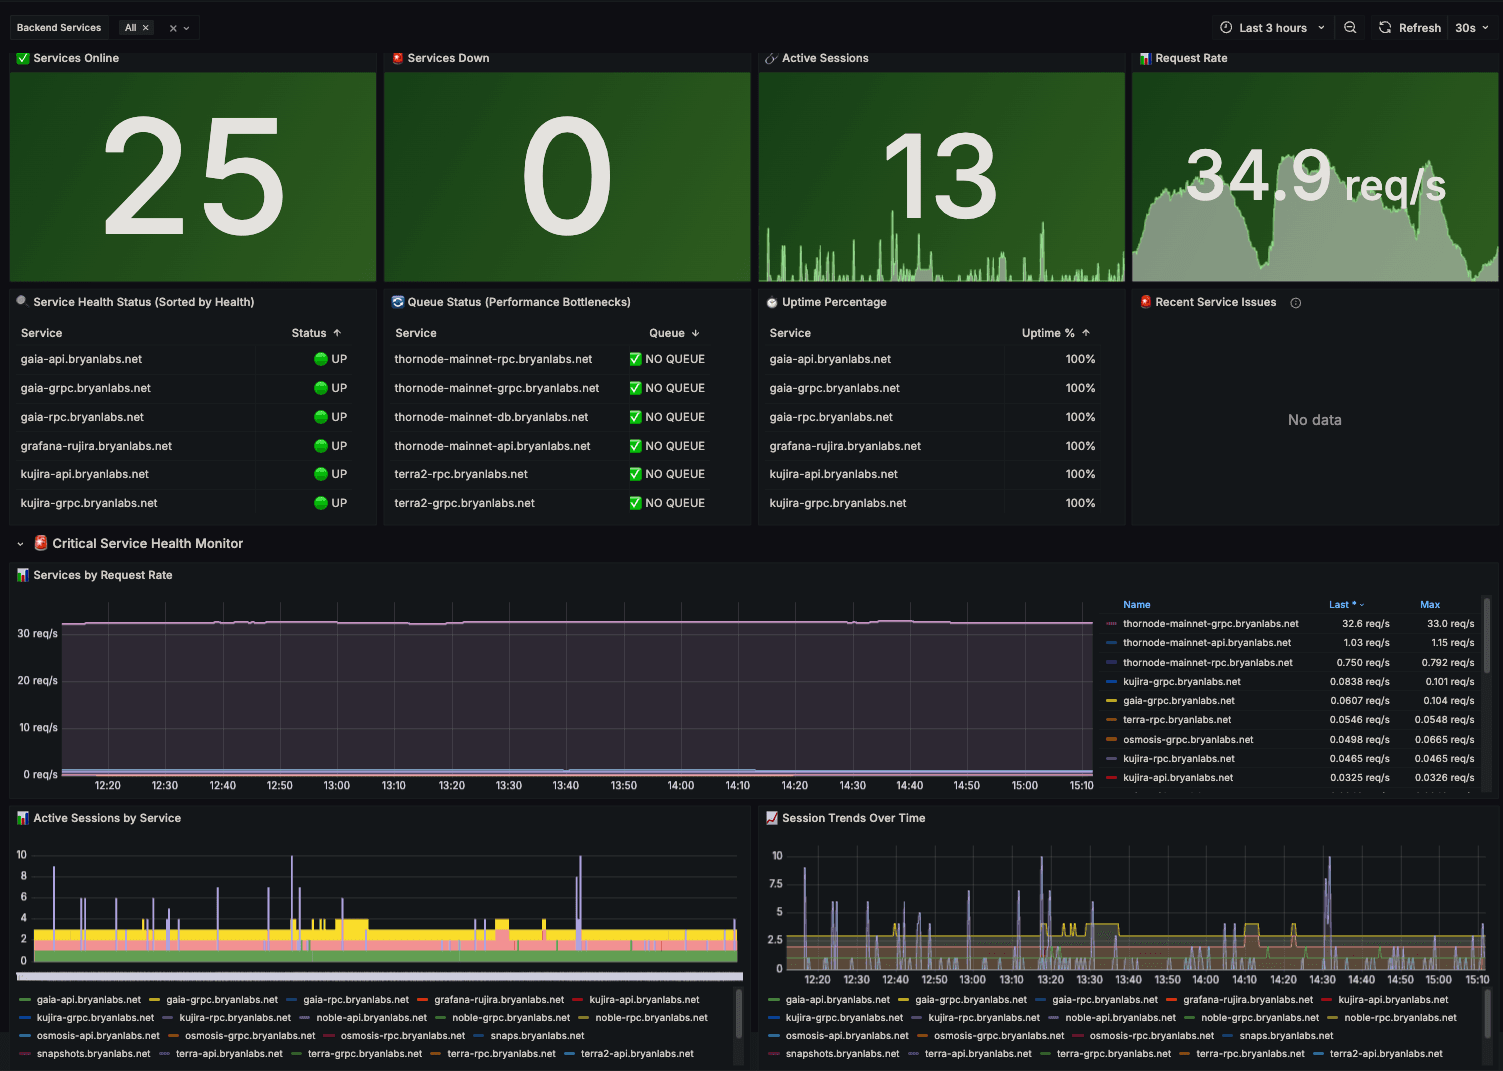Click the Active Sessions by Service legend scrollbar

(x=739, y=1012)
